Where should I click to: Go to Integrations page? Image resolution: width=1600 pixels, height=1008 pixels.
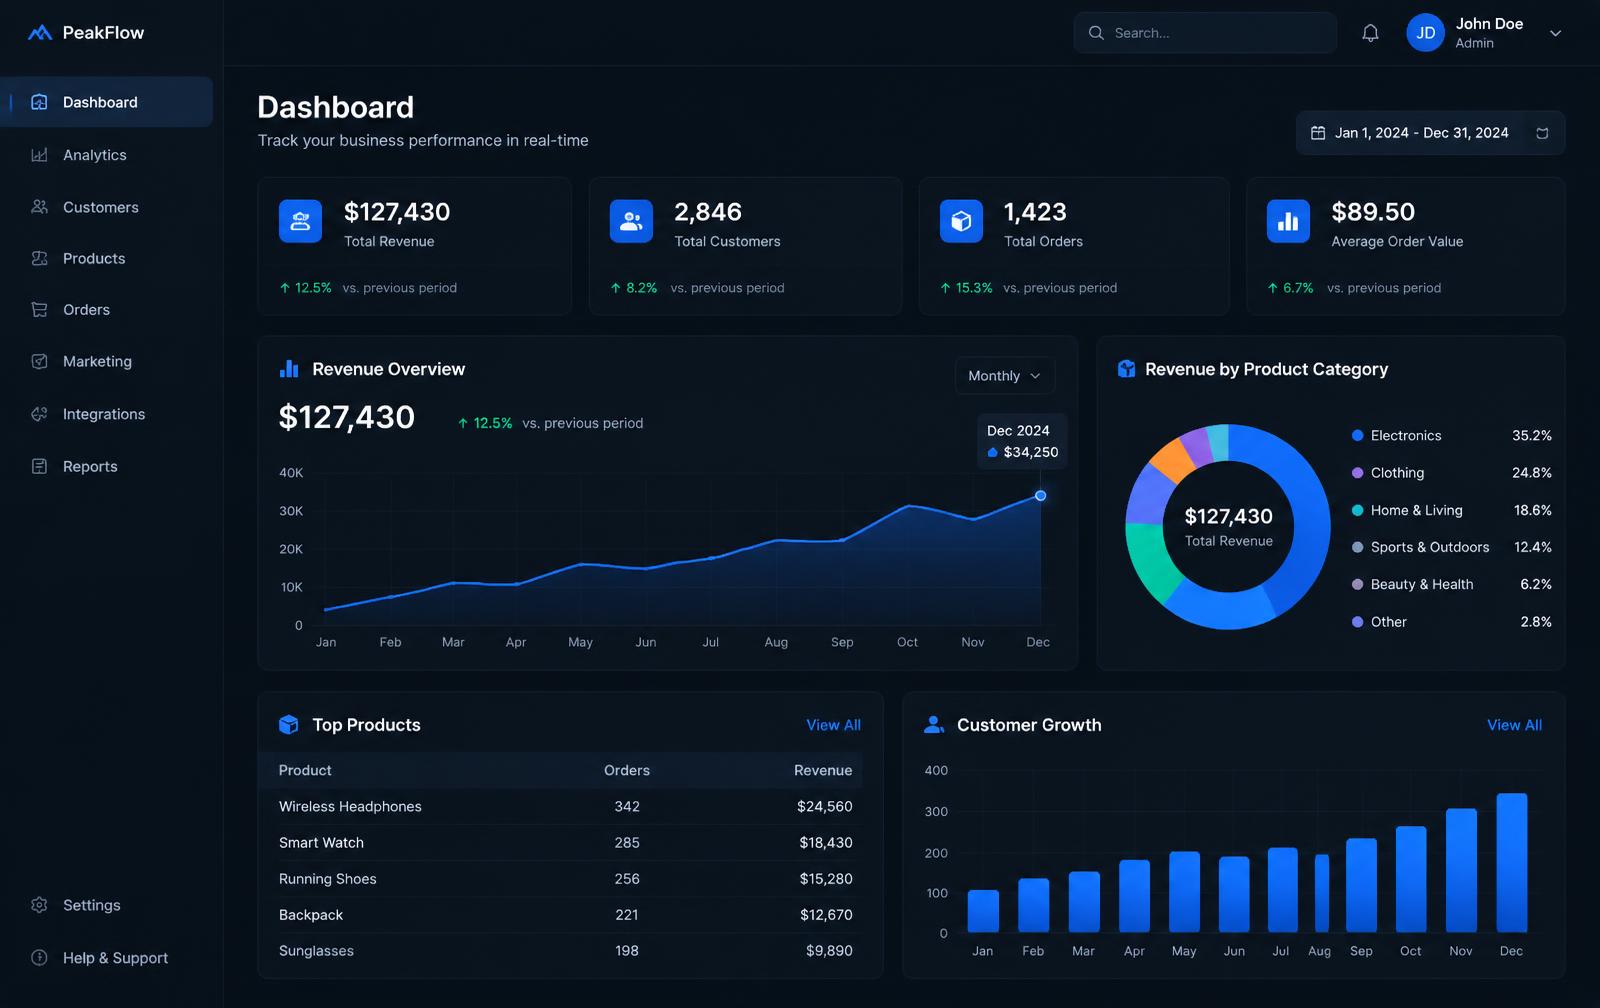[x=104, y=414]
